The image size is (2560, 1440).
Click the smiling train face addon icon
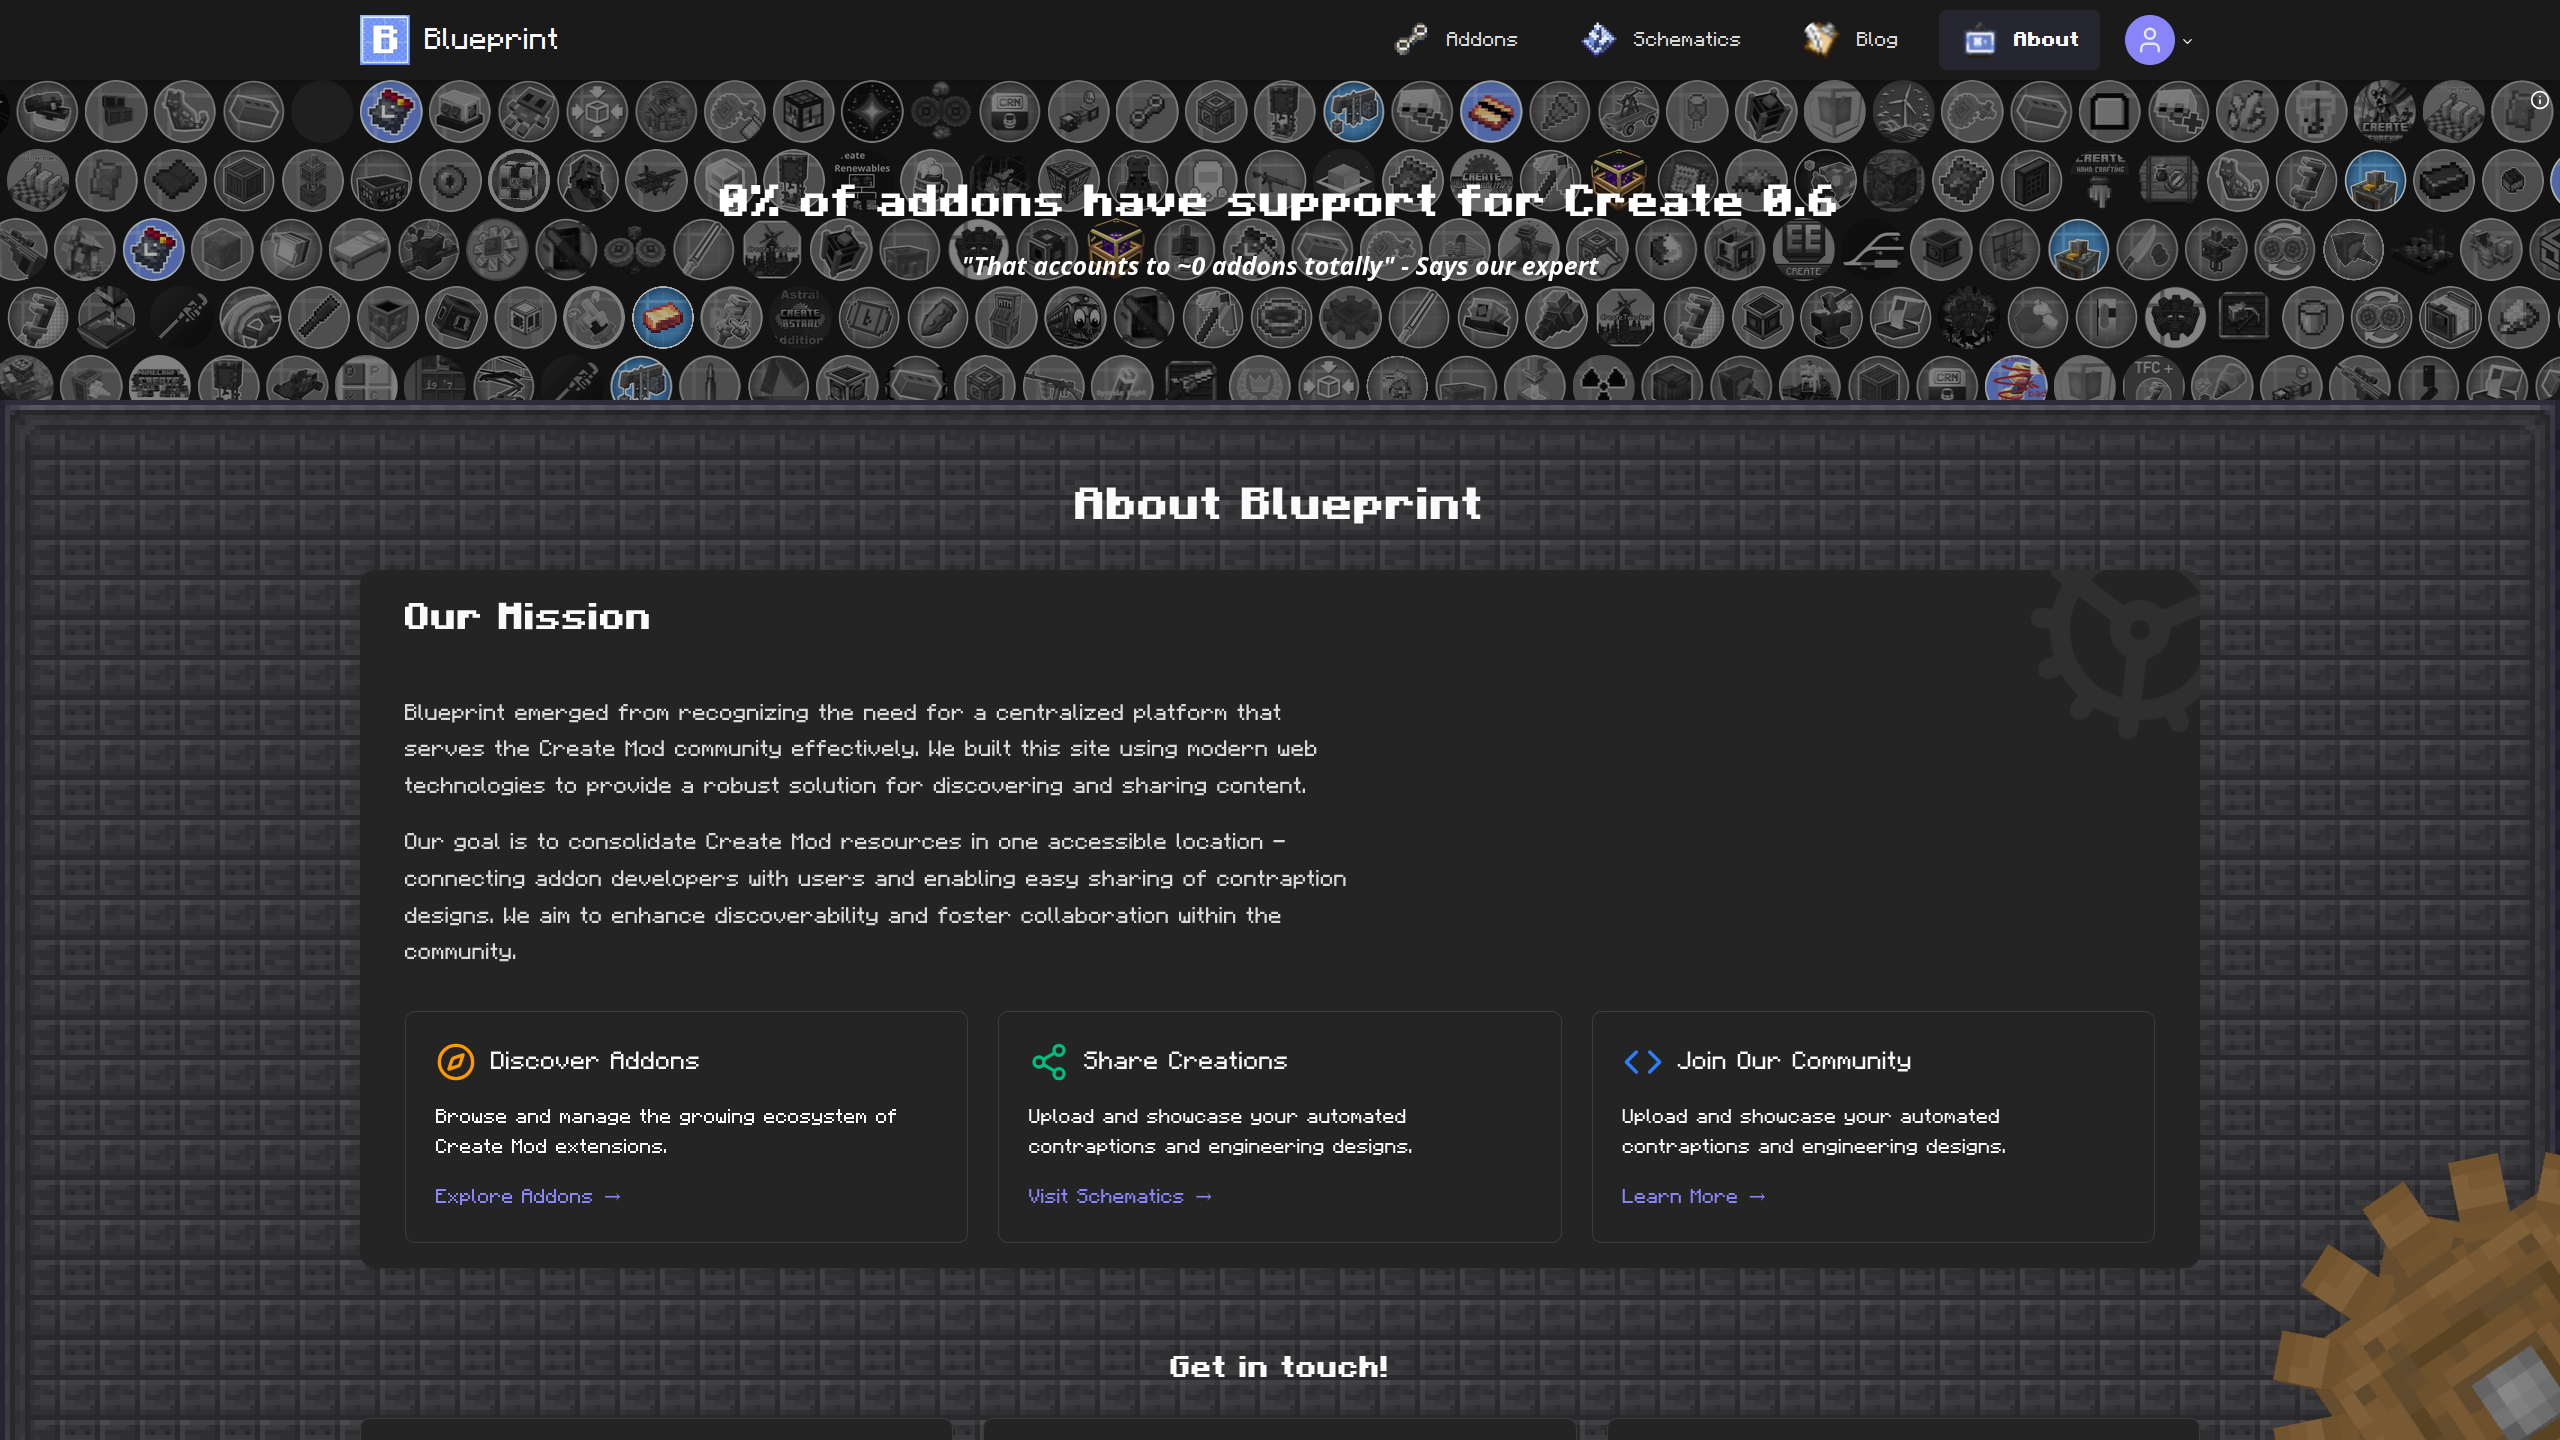tap(1075, 318)
